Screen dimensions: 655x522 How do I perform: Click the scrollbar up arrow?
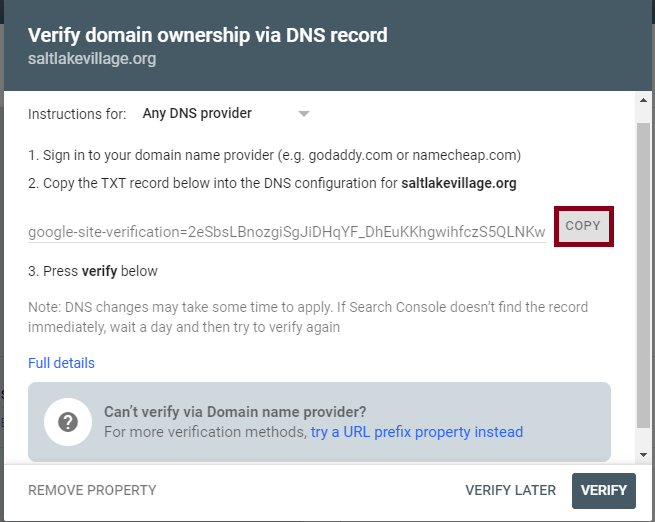pyautogui.click(x=643, y=100)
